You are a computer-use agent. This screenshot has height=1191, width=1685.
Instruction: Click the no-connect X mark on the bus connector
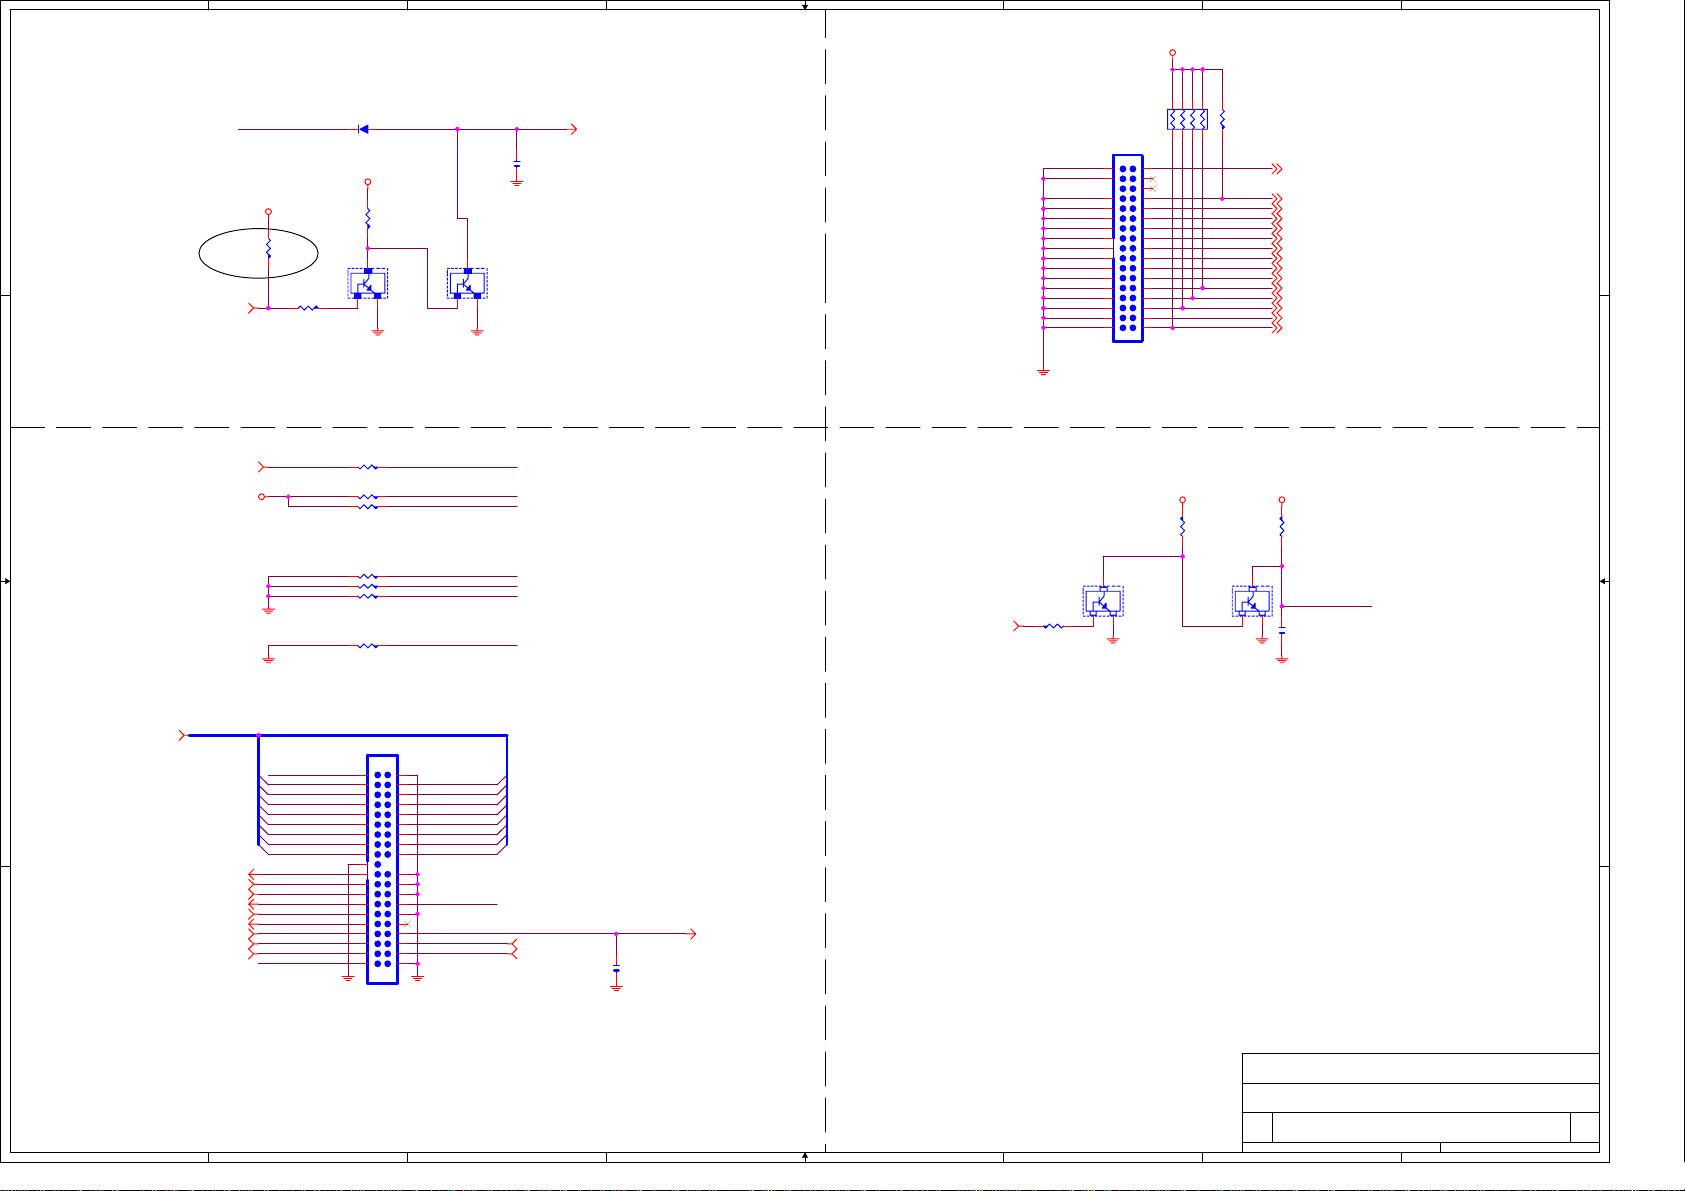(x=405, y=924)
